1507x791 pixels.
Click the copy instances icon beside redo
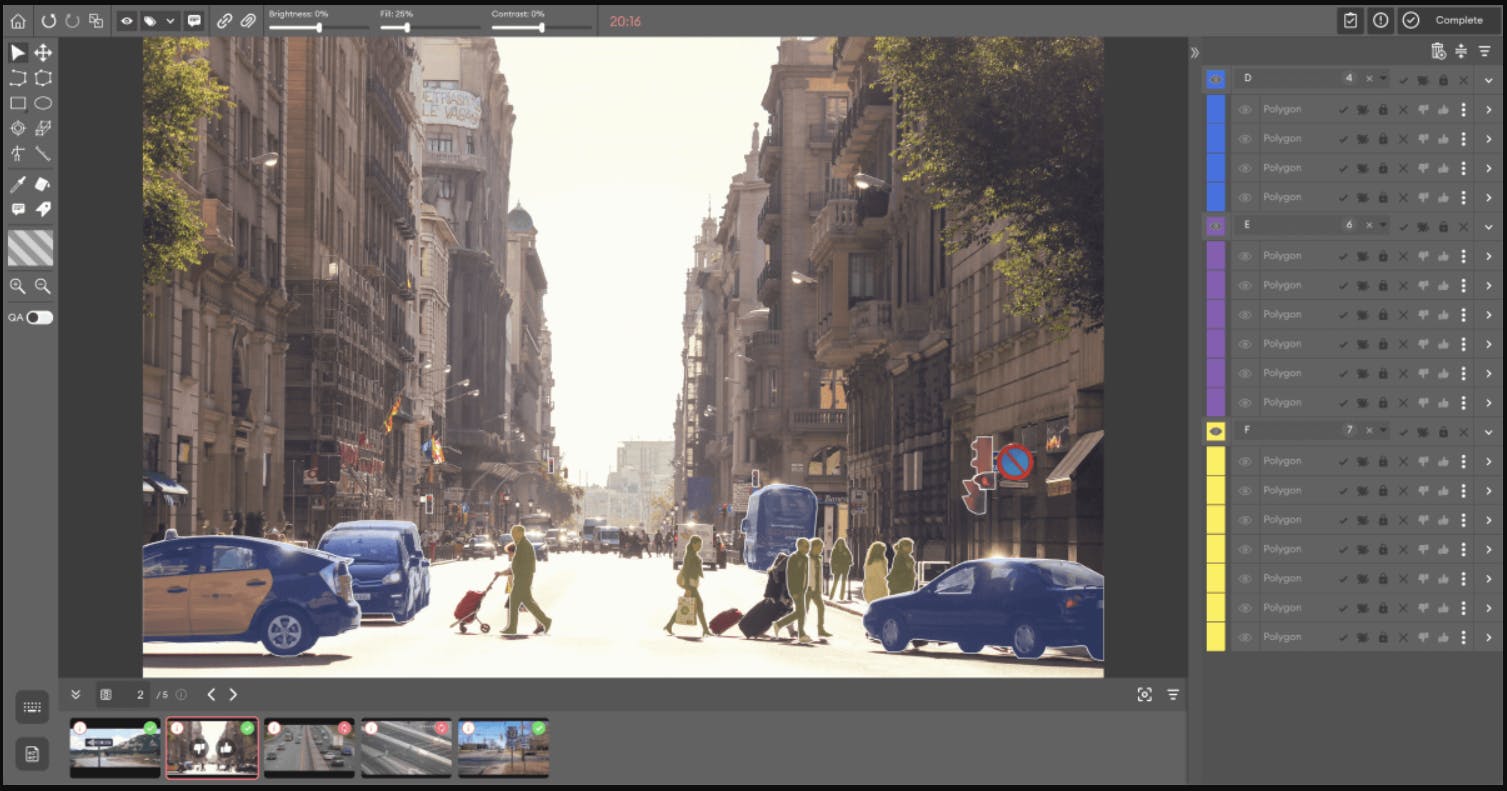pos(96,20)
